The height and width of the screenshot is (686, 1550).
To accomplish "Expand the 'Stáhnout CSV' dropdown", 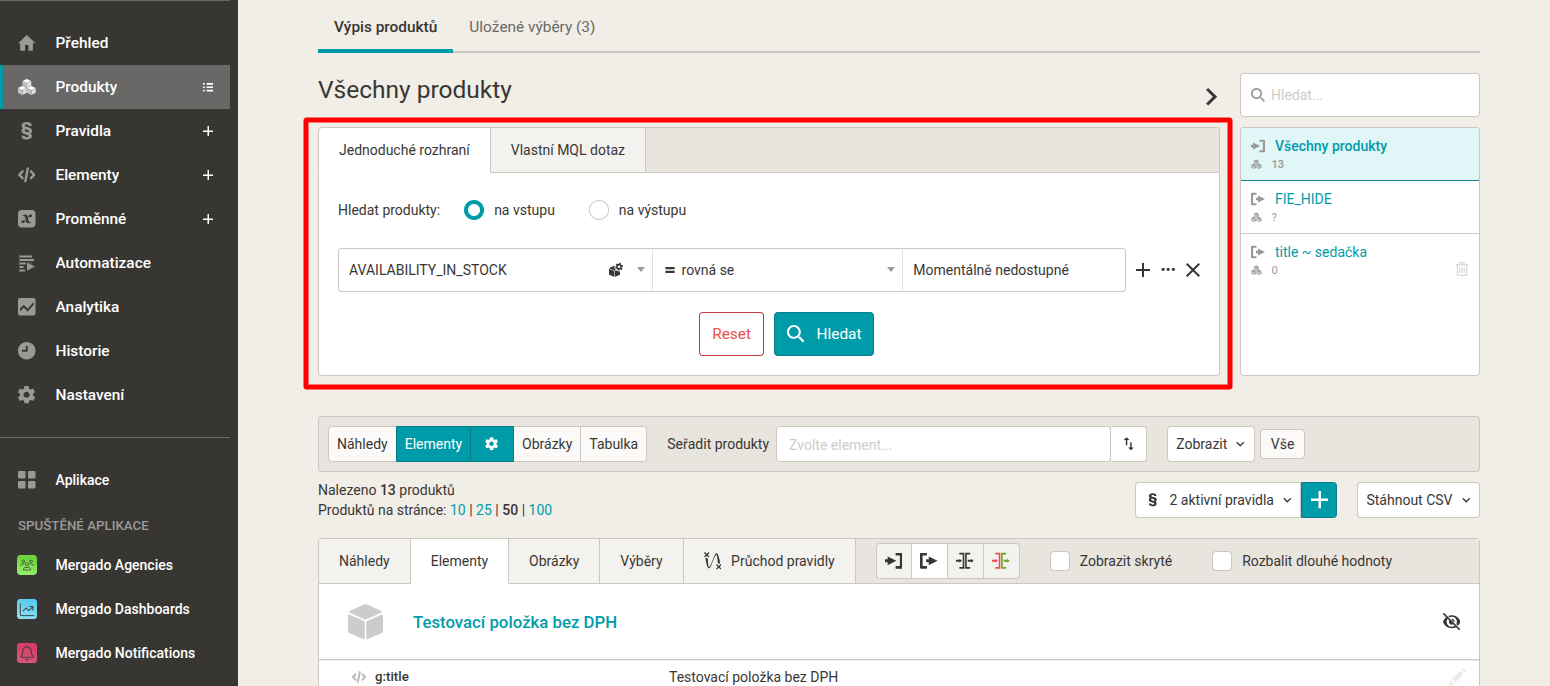I will [x=1417, y=500].
